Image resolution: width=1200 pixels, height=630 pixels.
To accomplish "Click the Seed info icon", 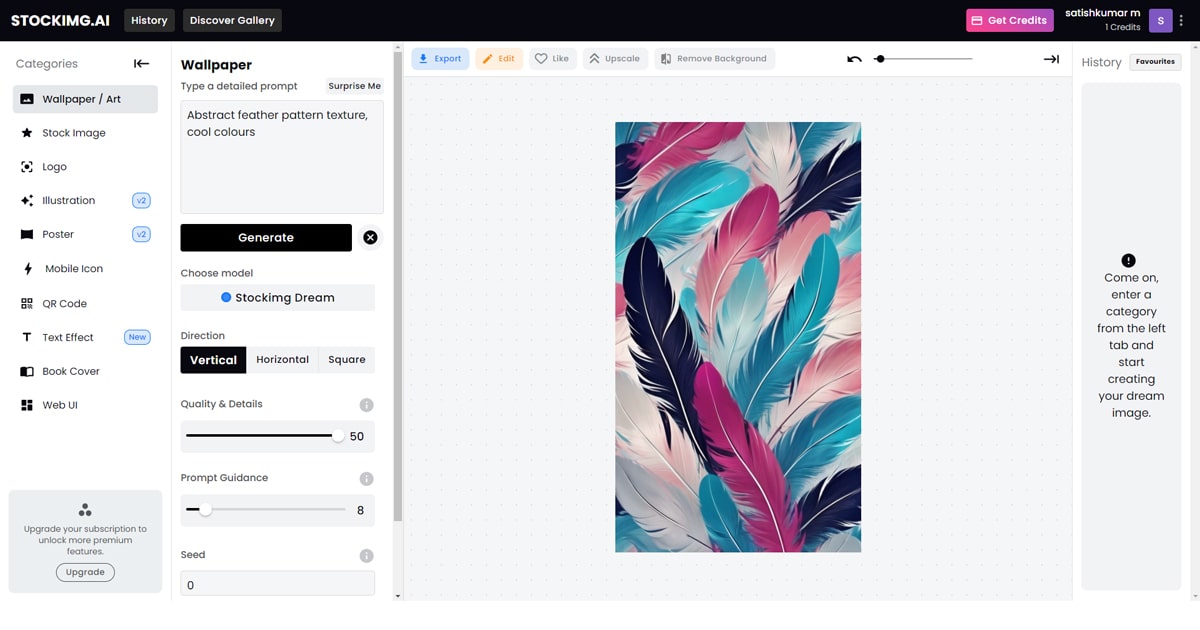I will point(366,556).
